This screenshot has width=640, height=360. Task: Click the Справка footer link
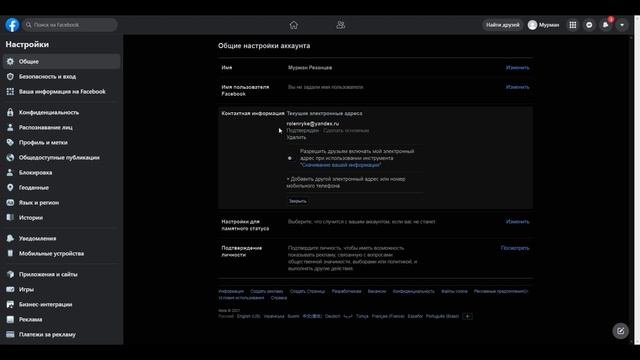coord(279,298)
